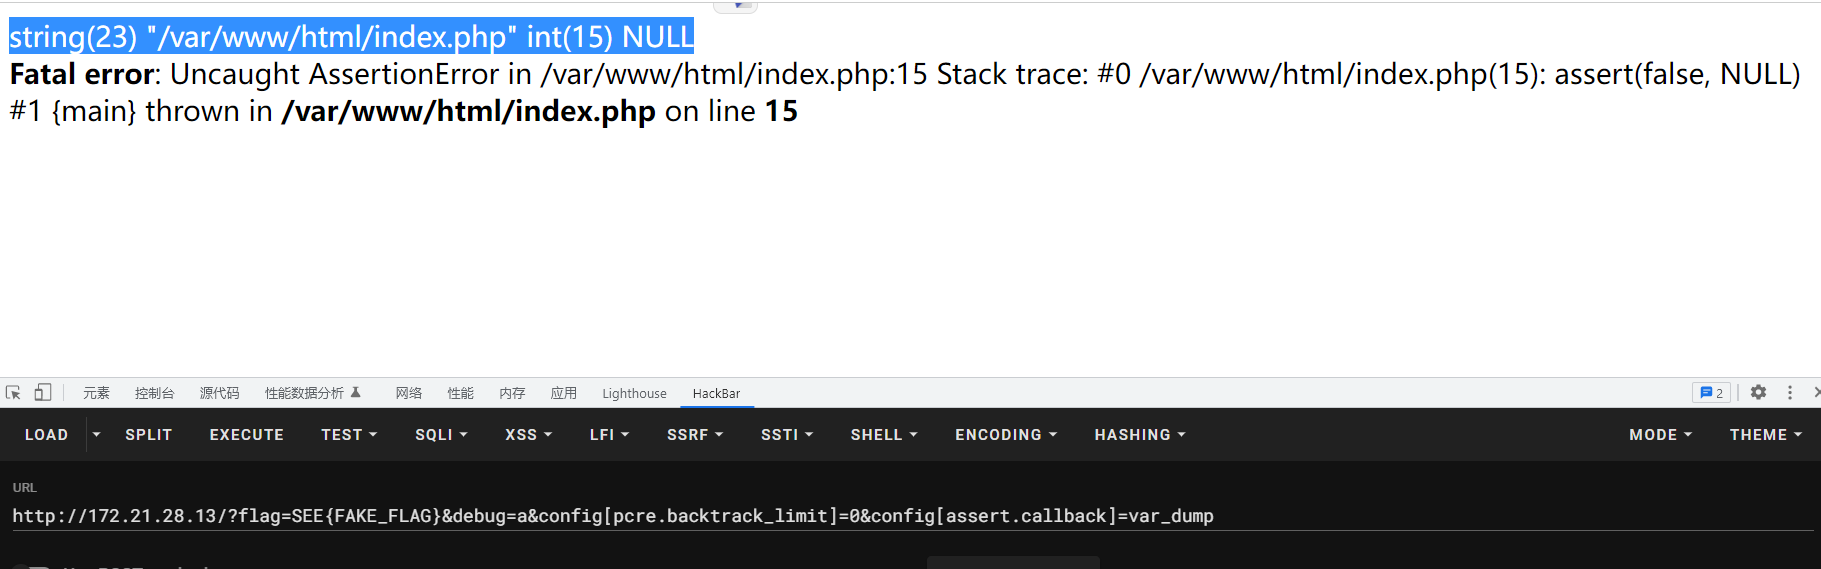The height and width of the screenshot is (569, 1821).
Task: Open the 网络 network tab
Action: 408,394
